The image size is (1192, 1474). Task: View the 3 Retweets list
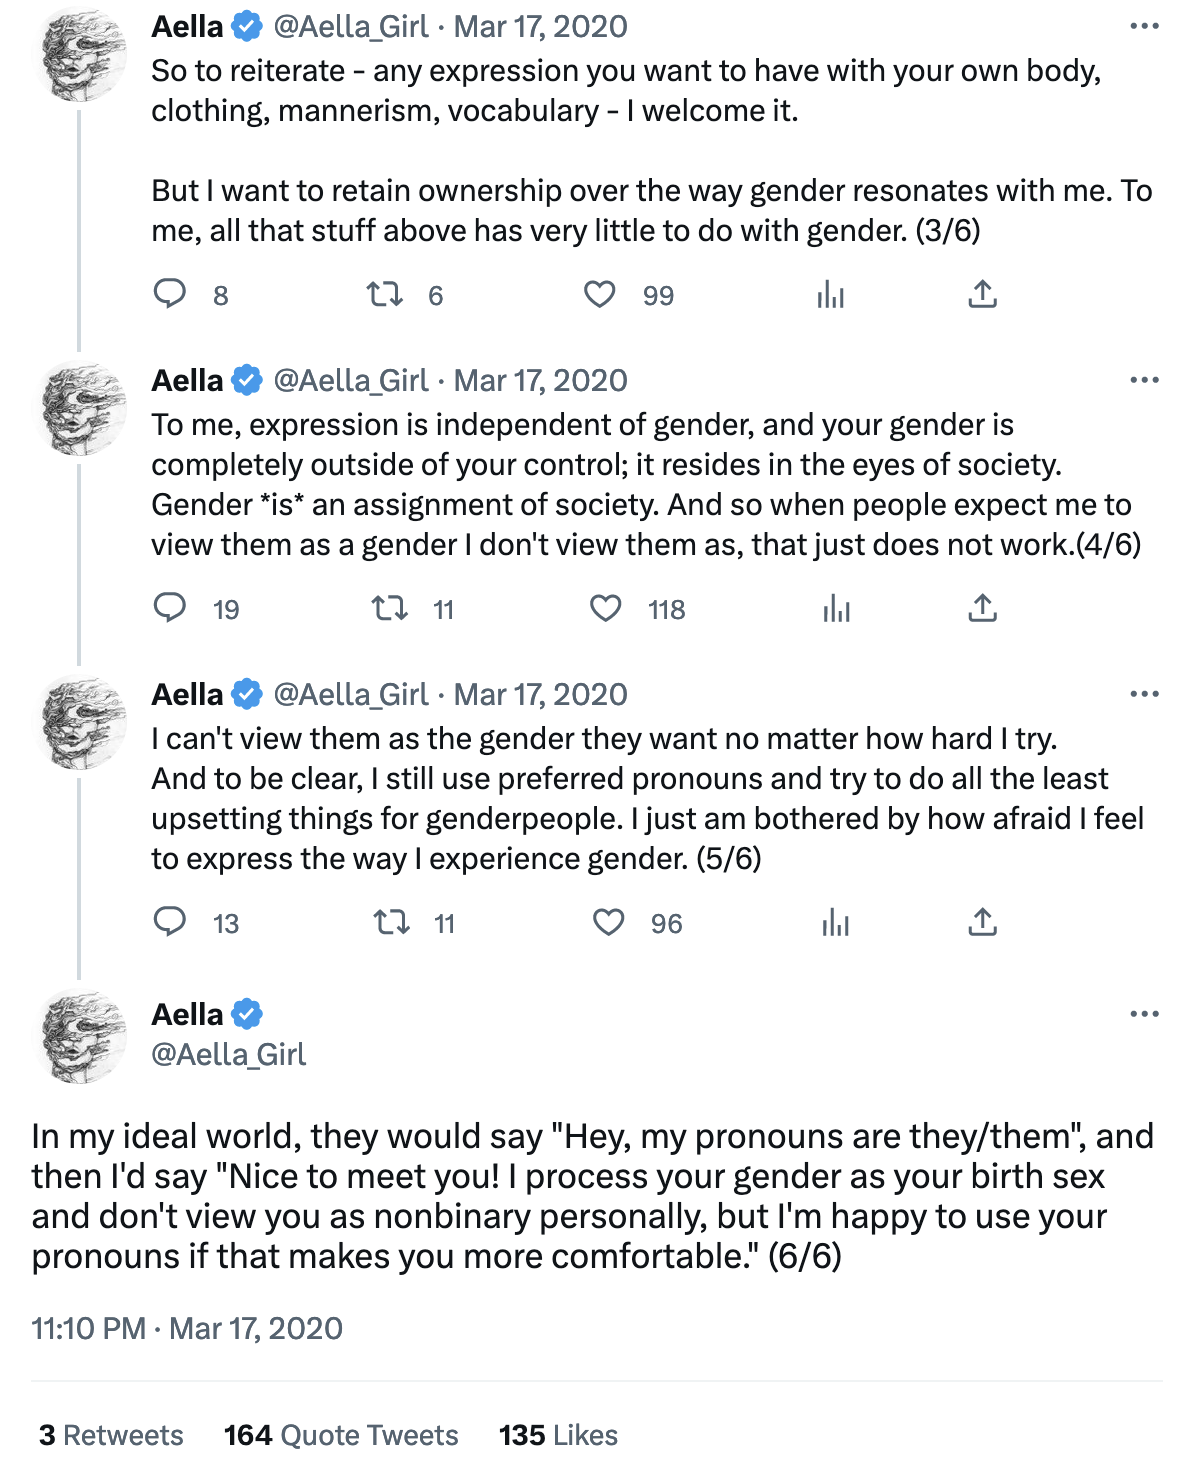click(111, 1435)
